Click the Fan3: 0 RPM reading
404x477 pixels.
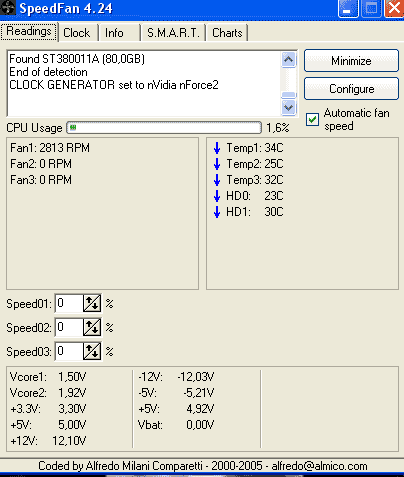click(41, 180)
